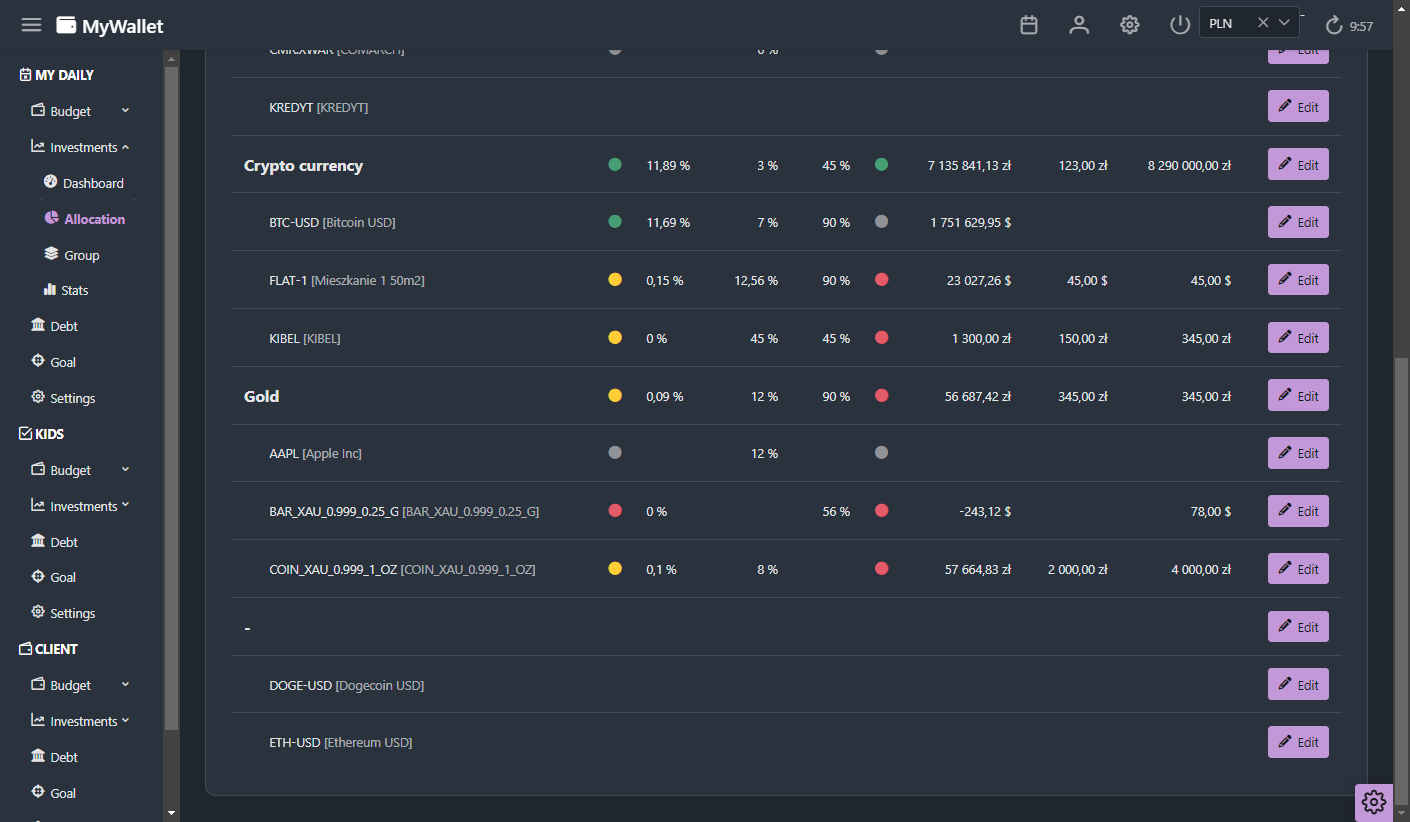
Task: Click the CLIENT section wallet icon
Action: pos(26,649)
